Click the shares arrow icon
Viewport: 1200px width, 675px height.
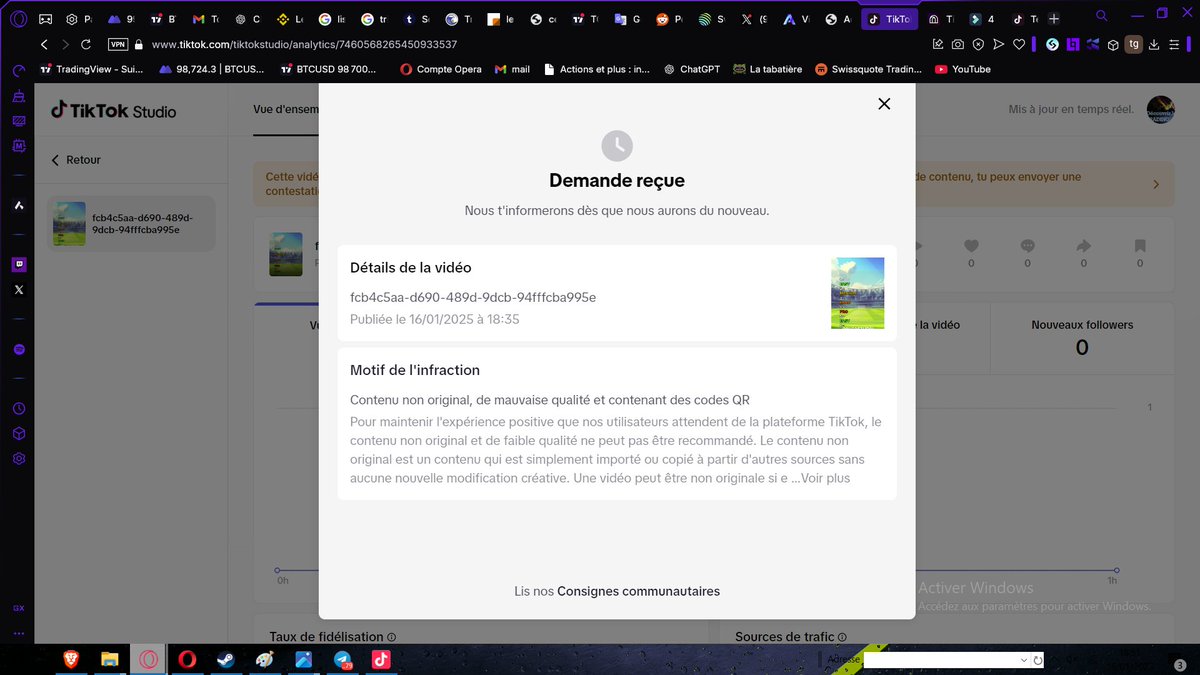tap(1083, 246)
